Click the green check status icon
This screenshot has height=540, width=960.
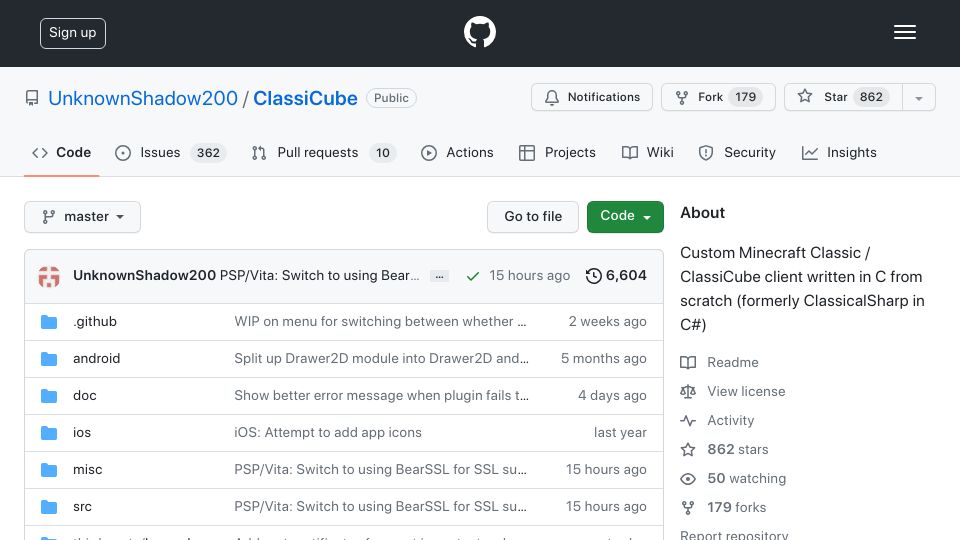click(472, 276)
